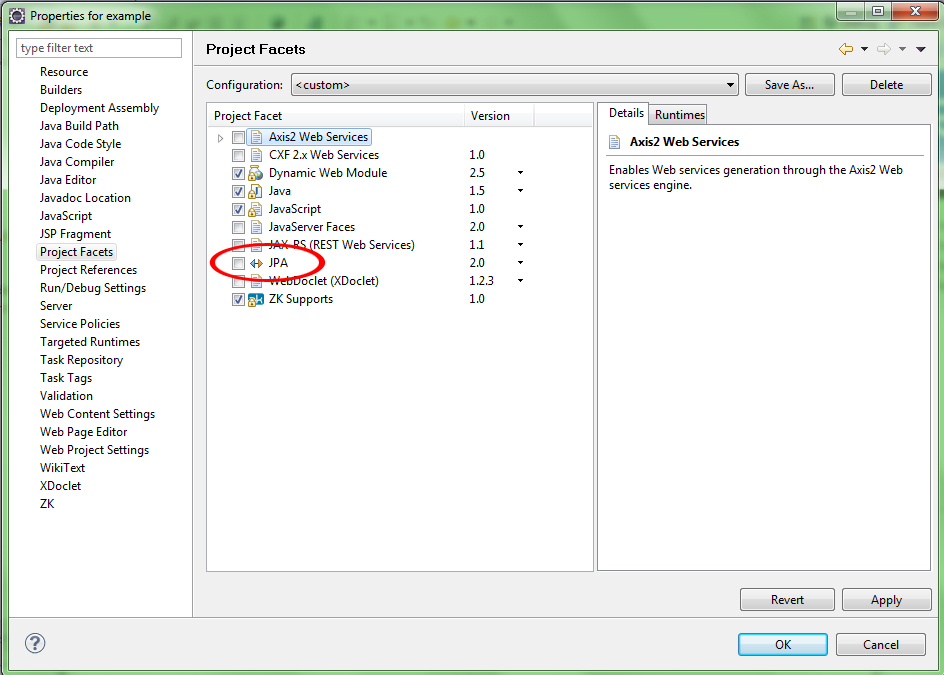Image resolution: width=944 pixels, height=675 pixels.
Task: Check the JPA facet checkbox
Action: [x=238, y=263]
